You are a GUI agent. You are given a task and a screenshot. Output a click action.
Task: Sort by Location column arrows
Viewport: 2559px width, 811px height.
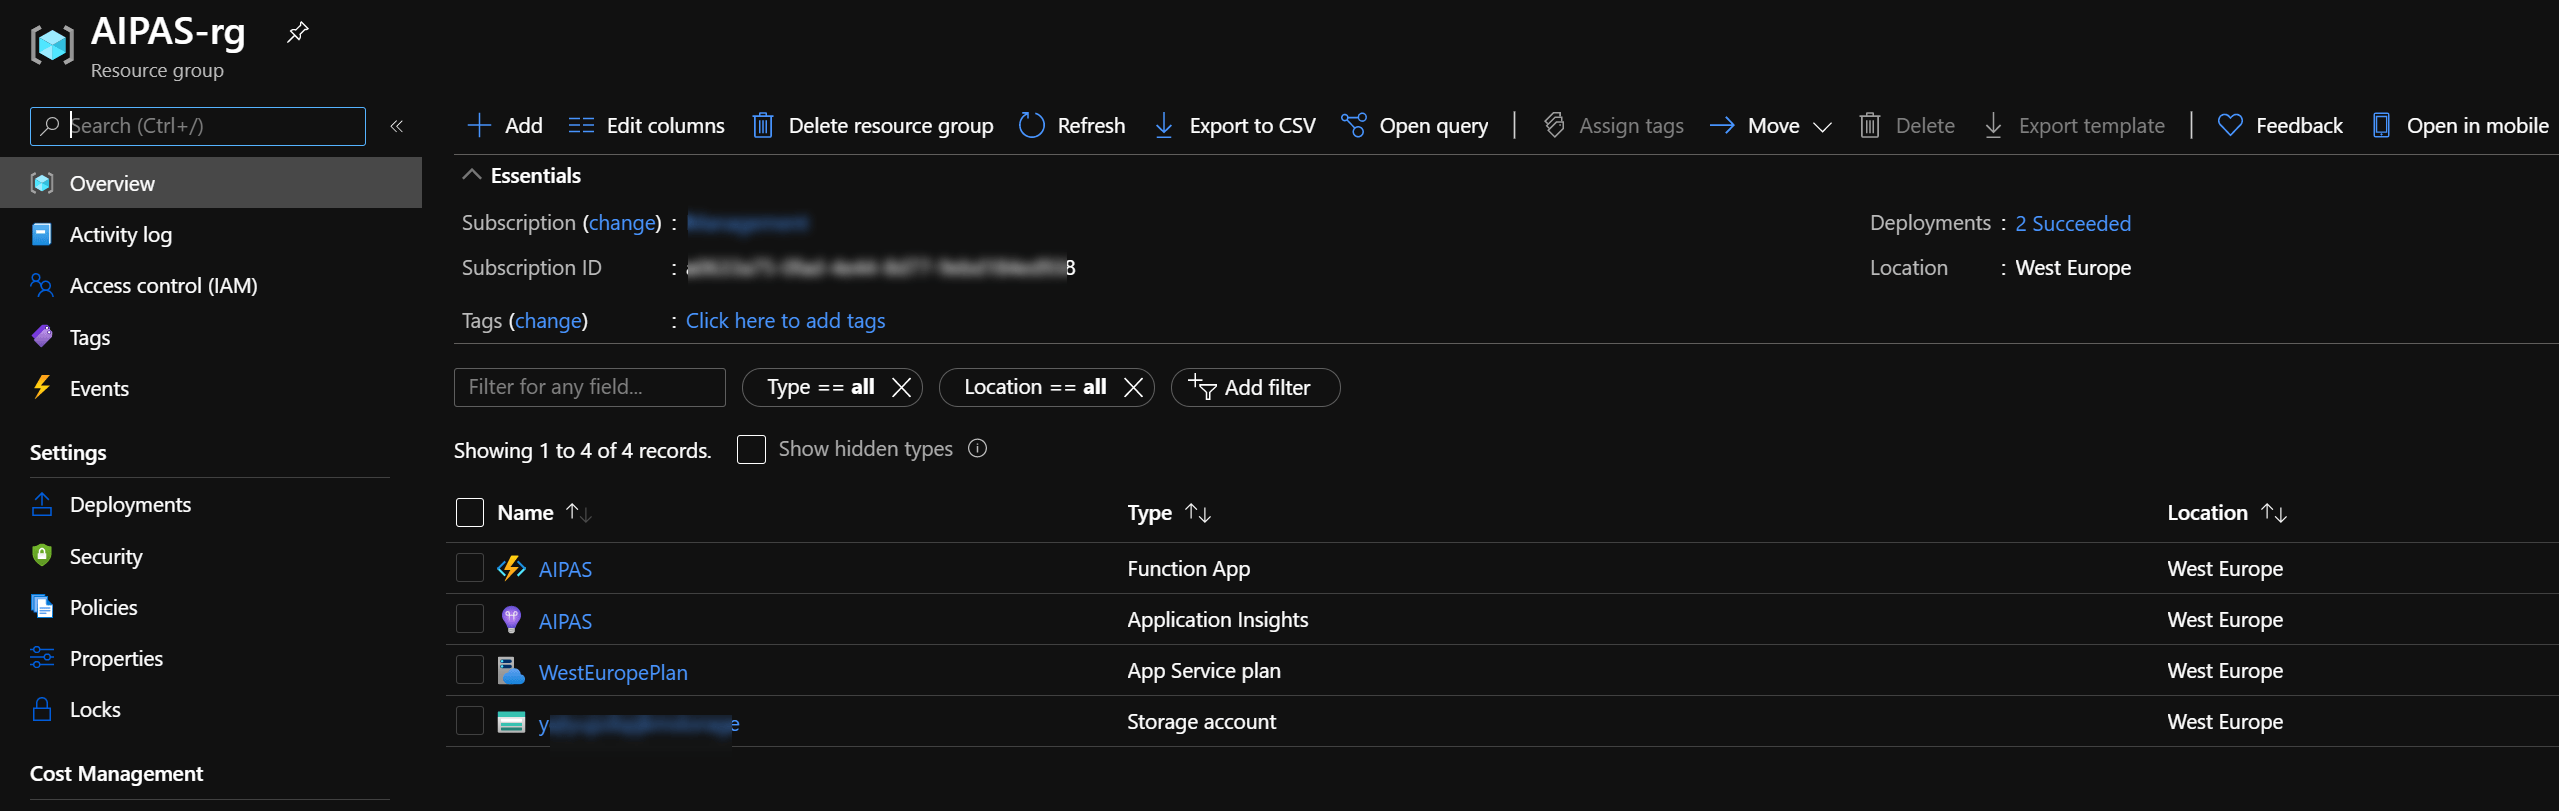pos(2274,513)
